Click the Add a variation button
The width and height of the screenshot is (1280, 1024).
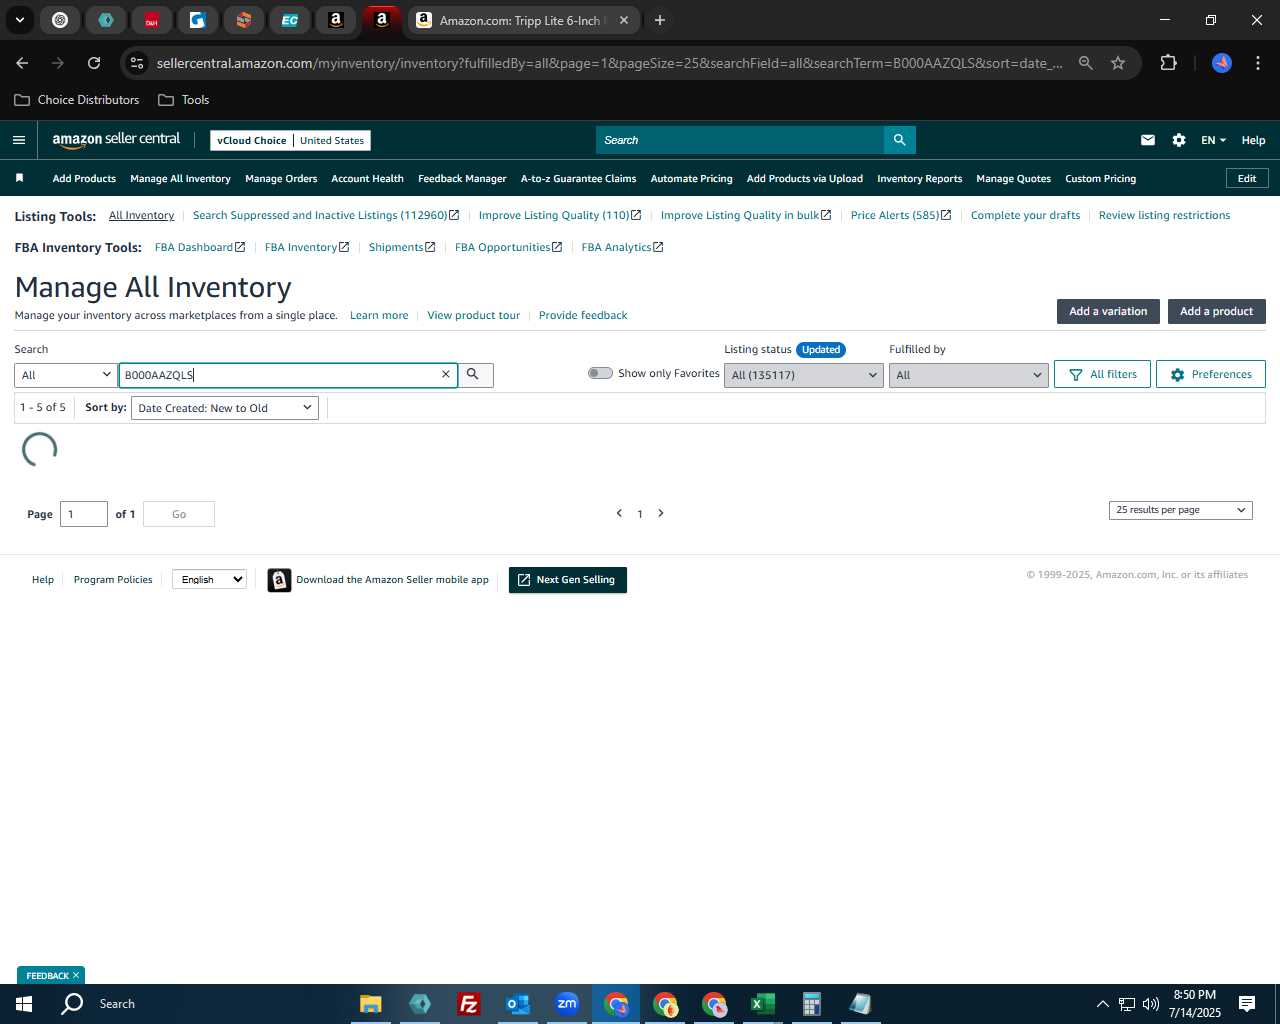[1108, 311]
